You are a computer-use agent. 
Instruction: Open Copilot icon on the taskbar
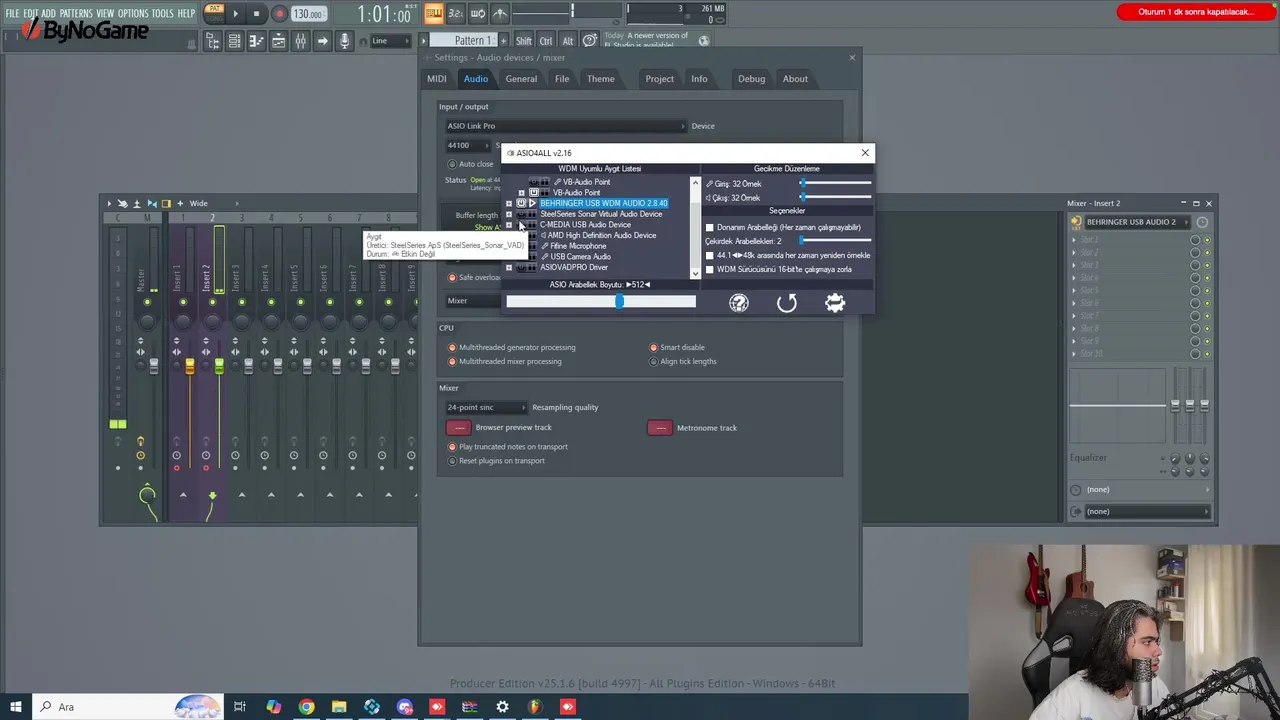(273, 707)
